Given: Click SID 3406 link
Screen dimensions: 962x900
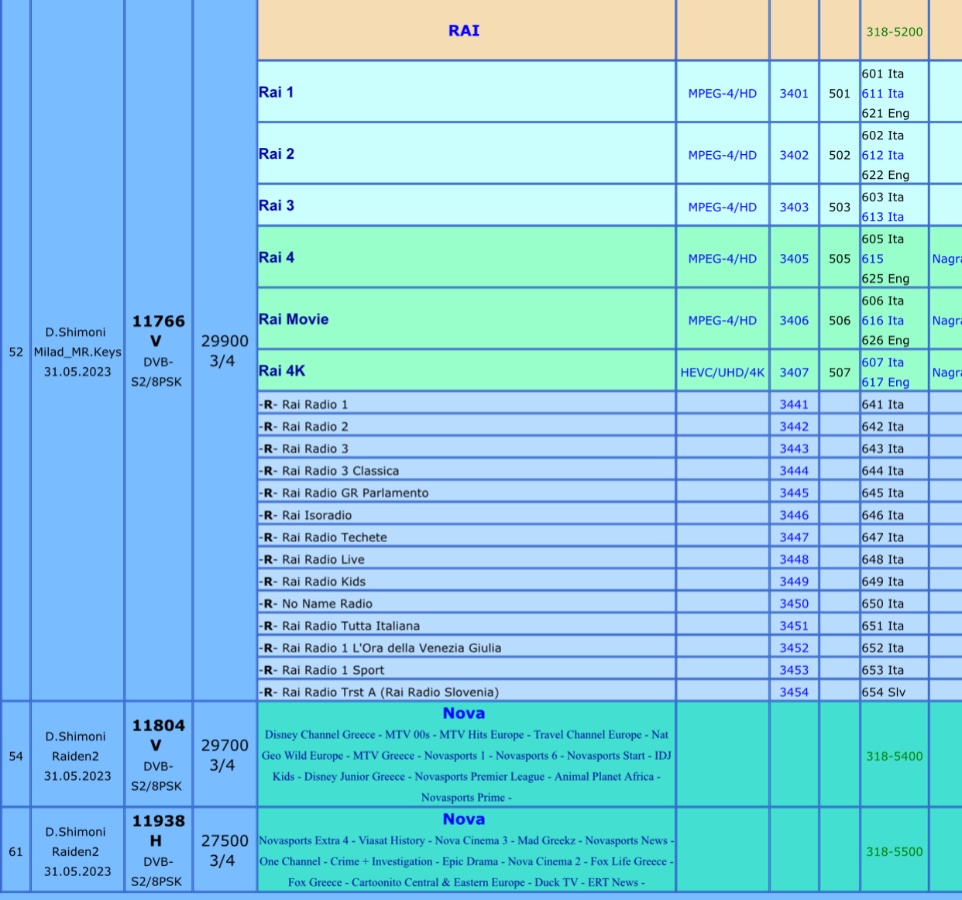Looking at the screenshot, I should [x=794, y=320].
